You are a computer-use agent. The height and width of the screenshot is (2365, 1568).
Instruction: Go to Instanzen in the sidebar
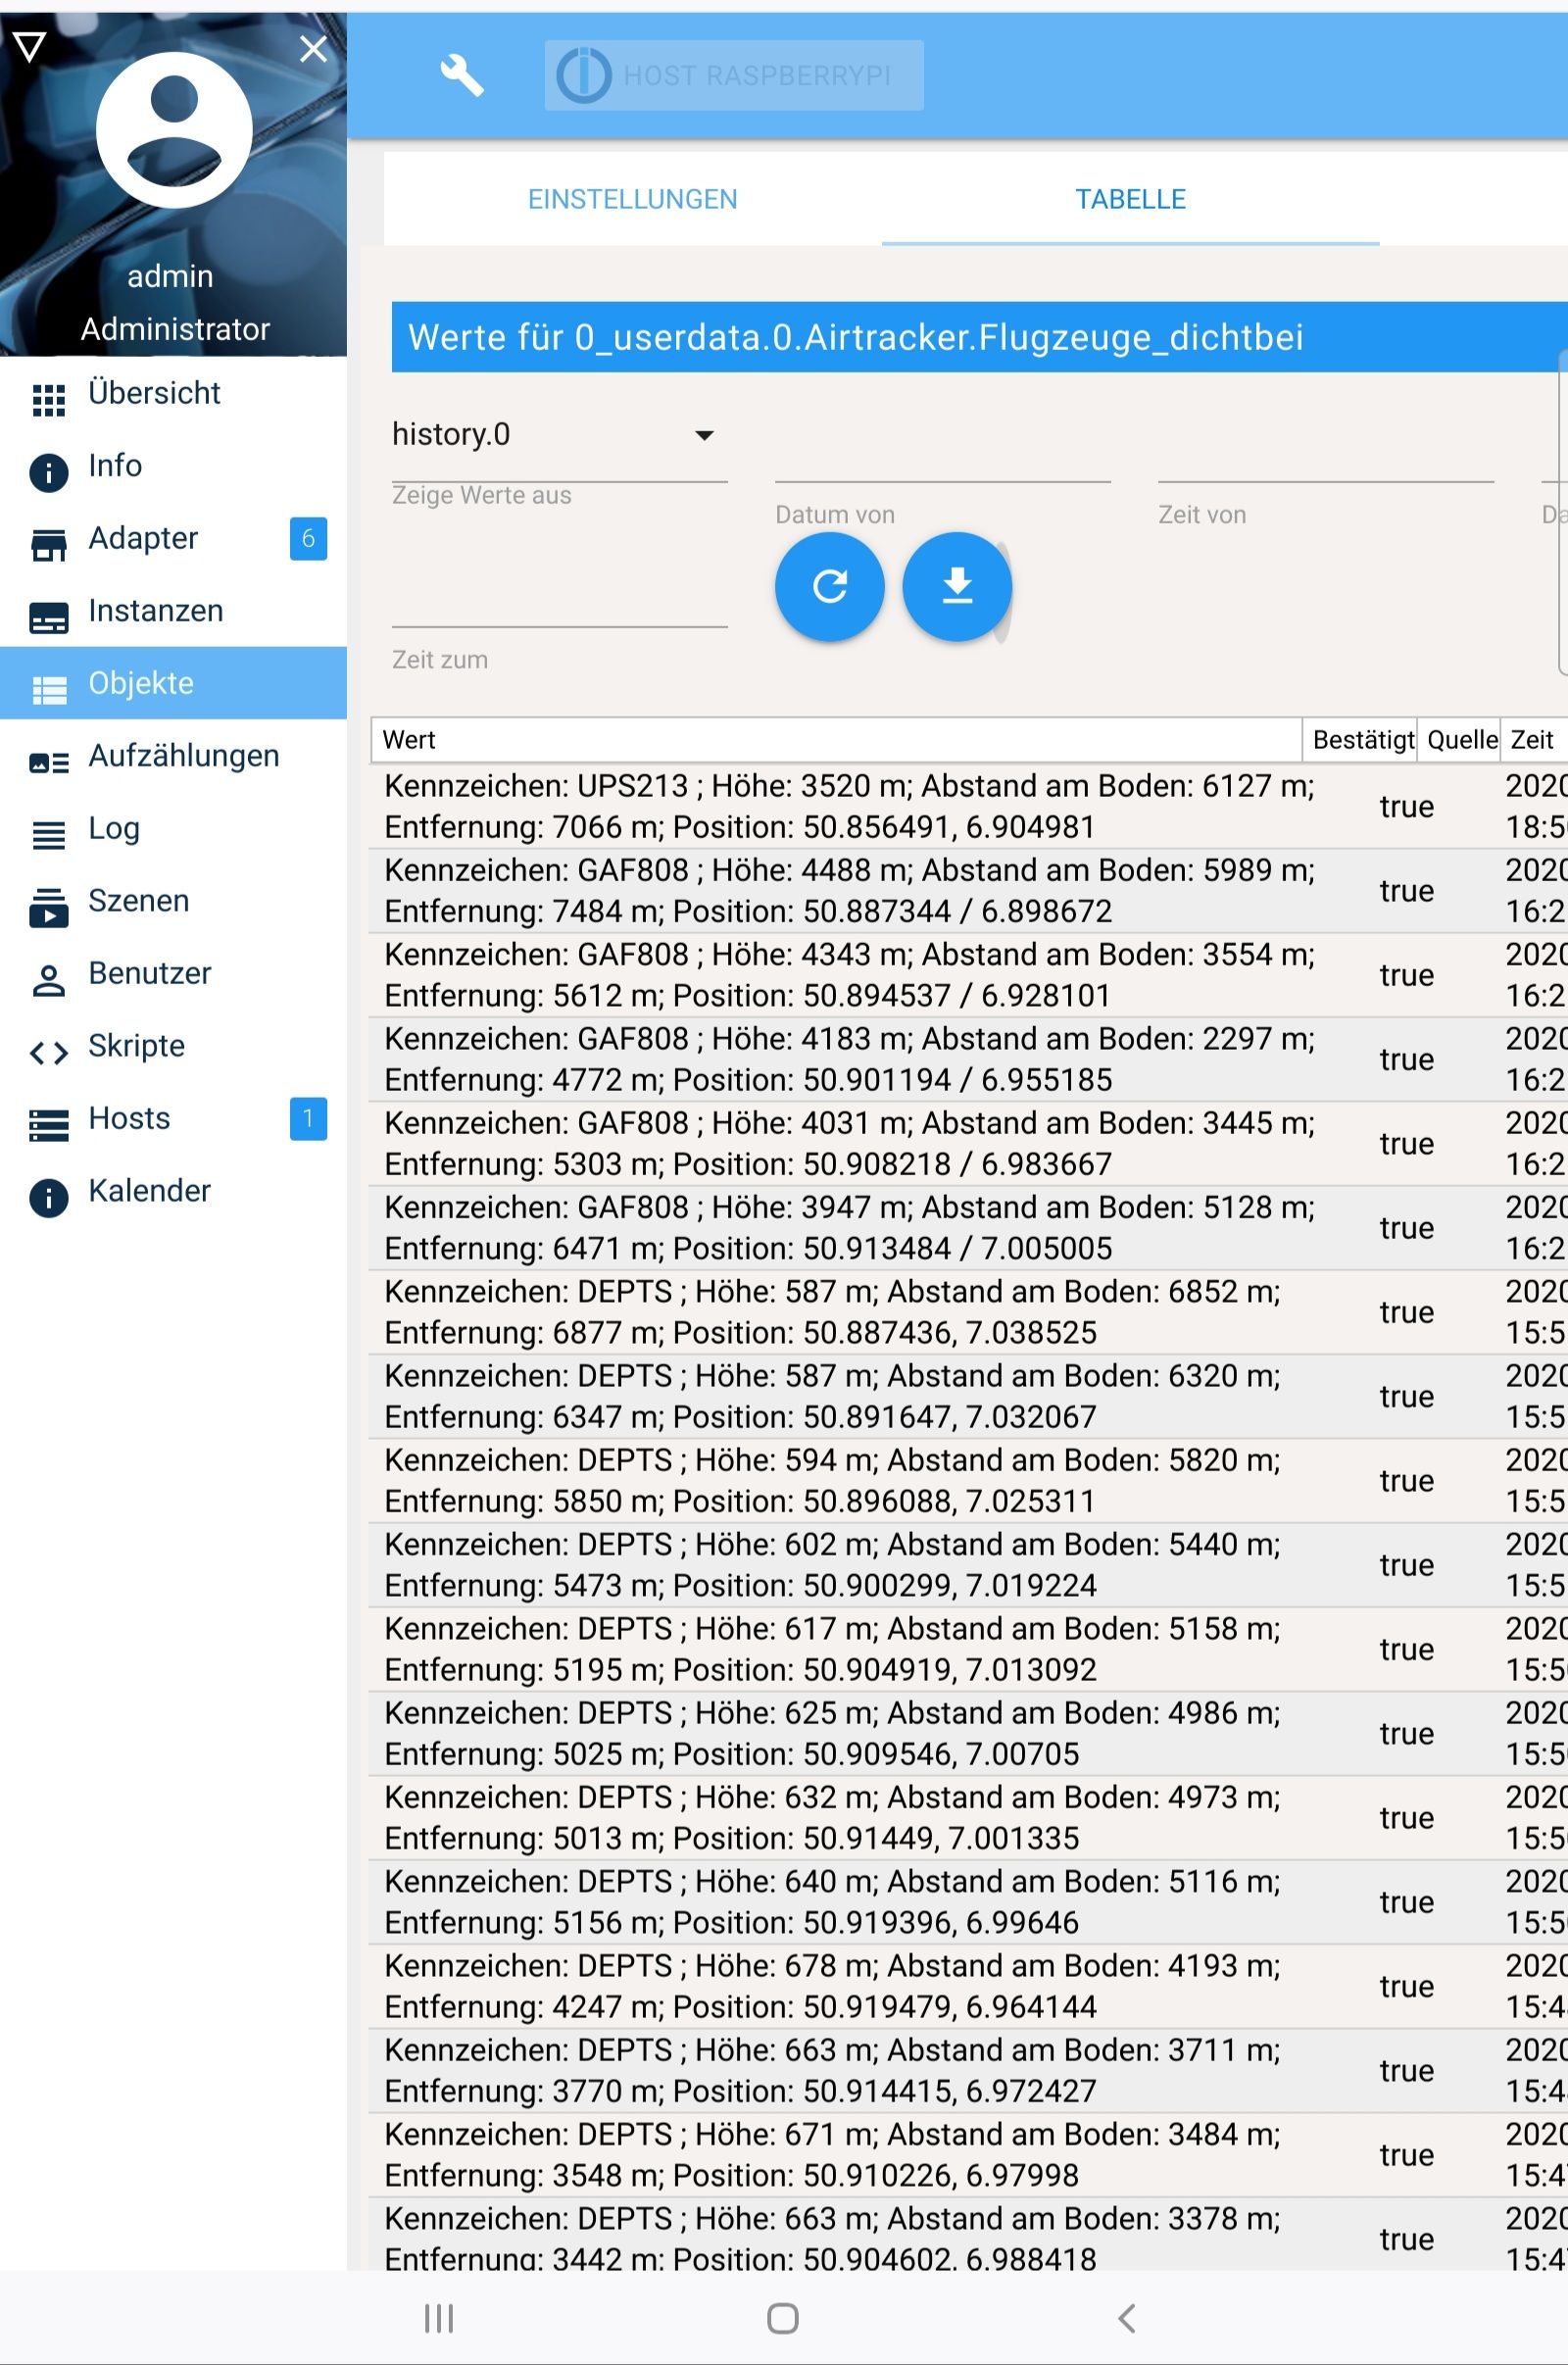[x=173, y=610]
